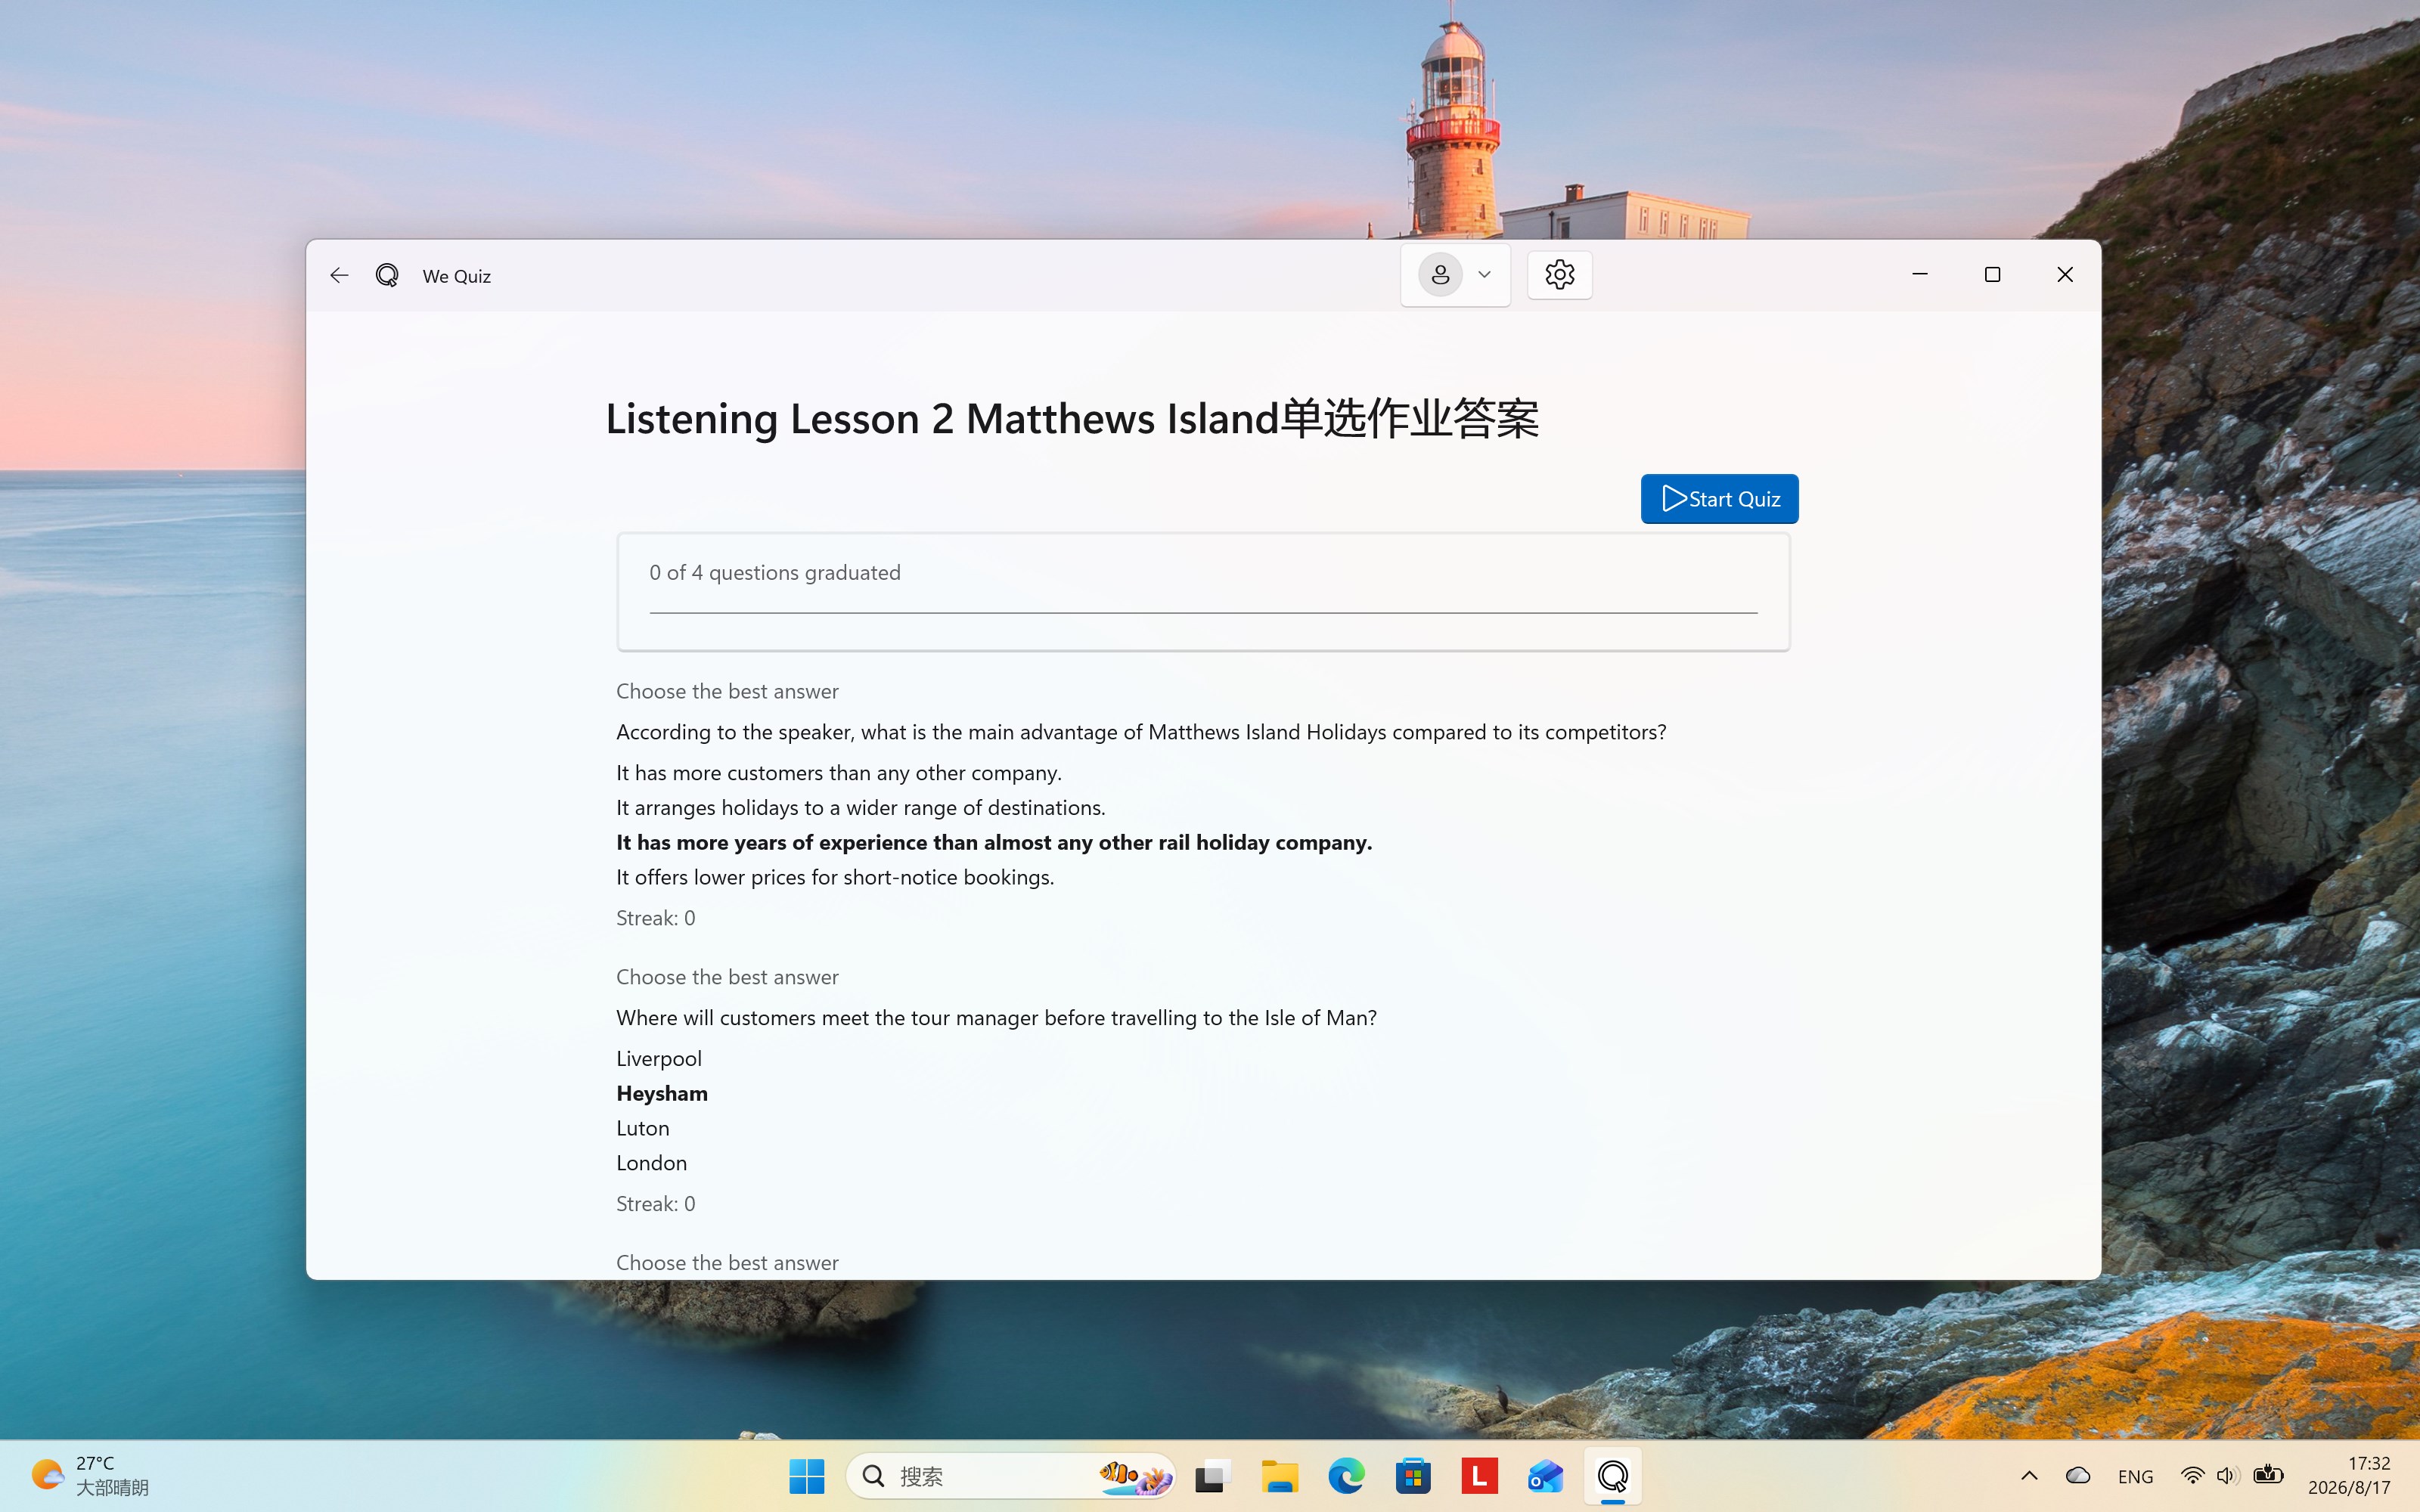Check the battery status icon
Viewport: 2420px width, 1512px height.
tap(2268, 1475)
